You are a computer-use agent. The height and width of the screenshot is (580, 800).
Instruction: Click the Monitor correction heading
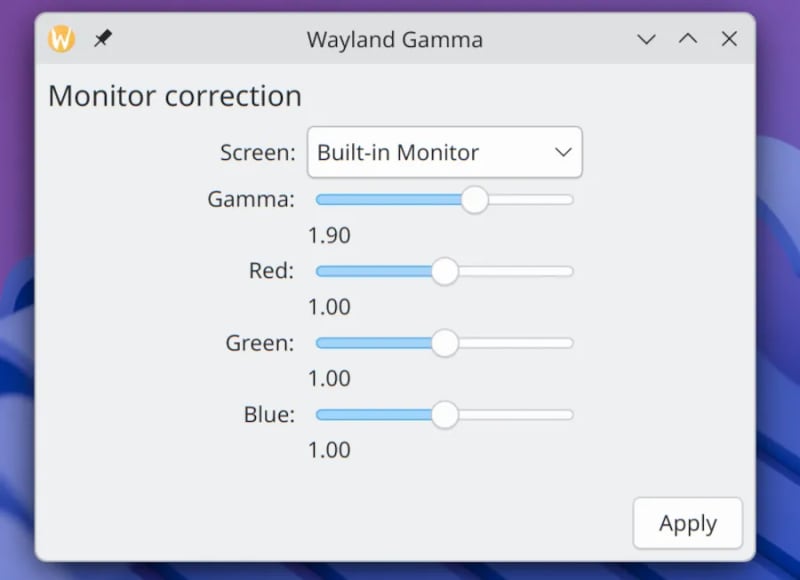[x=175, y=96]
